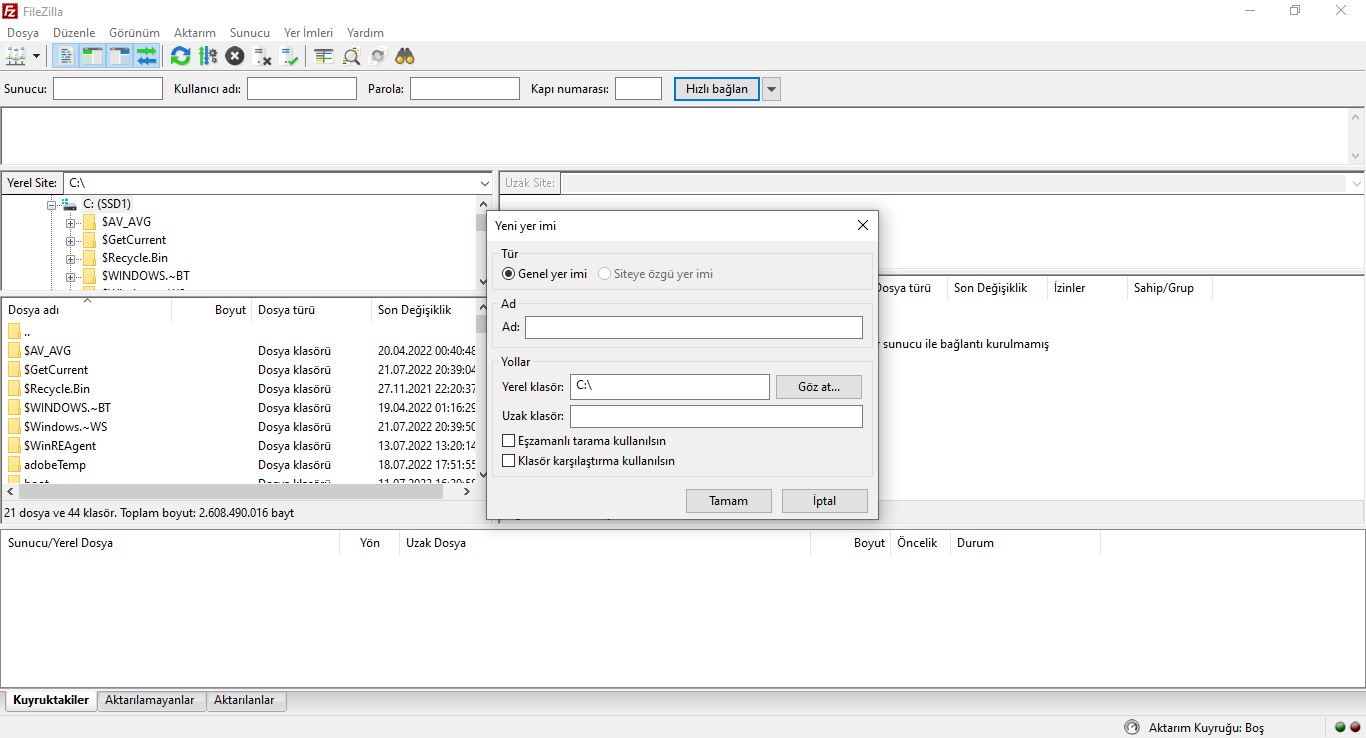Click the disconnect from server icon

click(263, 56)
